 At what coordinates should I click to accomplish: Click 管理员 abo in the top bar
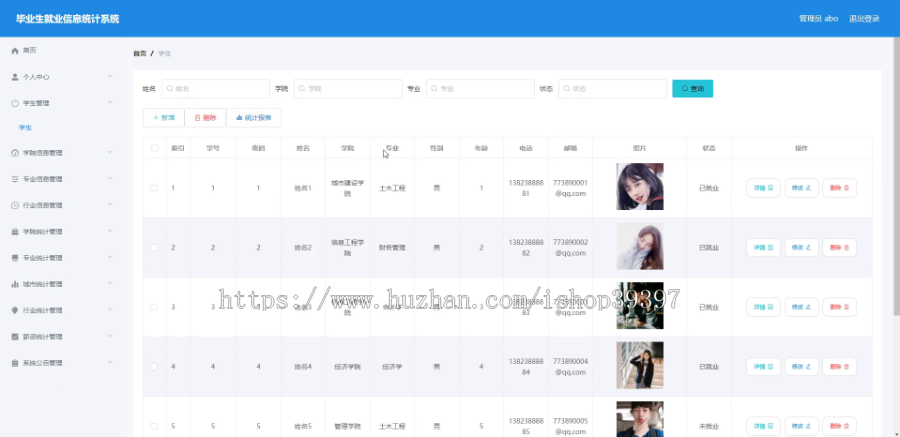click(818, 18)
